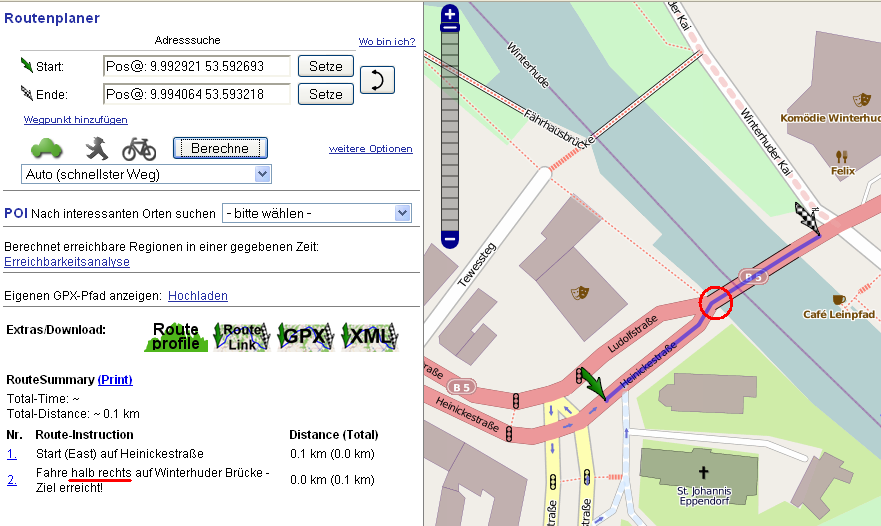Click Setze button for Start position
This screenshot has width=881, height=526.
tap(326, 66)
